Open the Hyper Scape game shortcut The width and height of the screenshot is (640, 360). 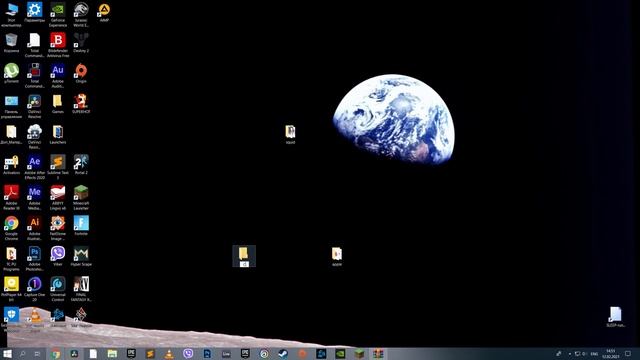click(81, 256)
